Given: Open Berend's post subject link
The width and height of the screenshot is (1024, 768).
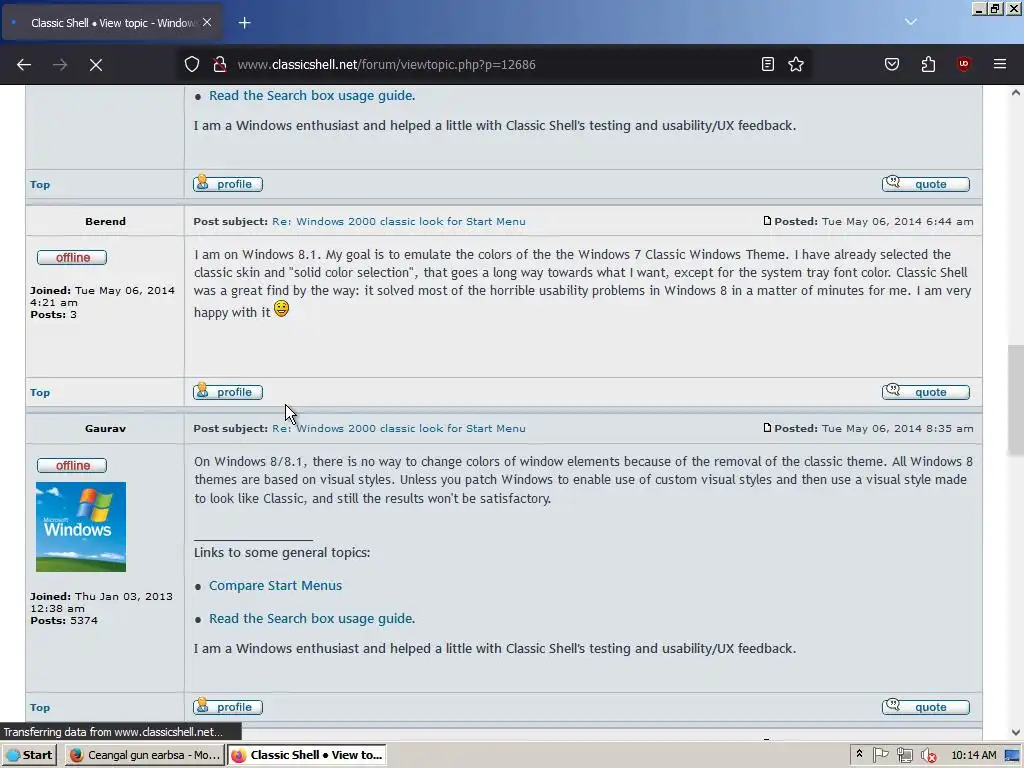Looking at the screenshot, I should tap(398, 221).
